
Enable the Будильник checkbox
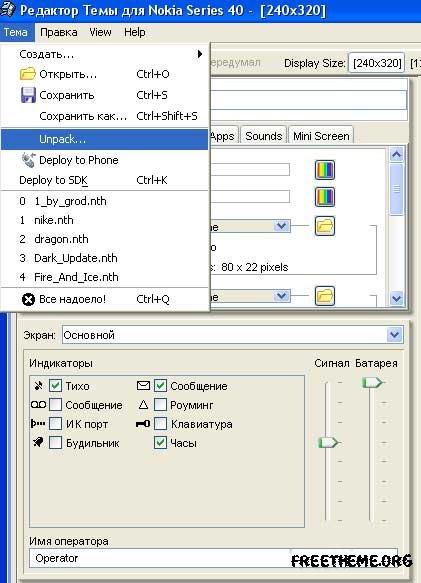click(55, 442)
